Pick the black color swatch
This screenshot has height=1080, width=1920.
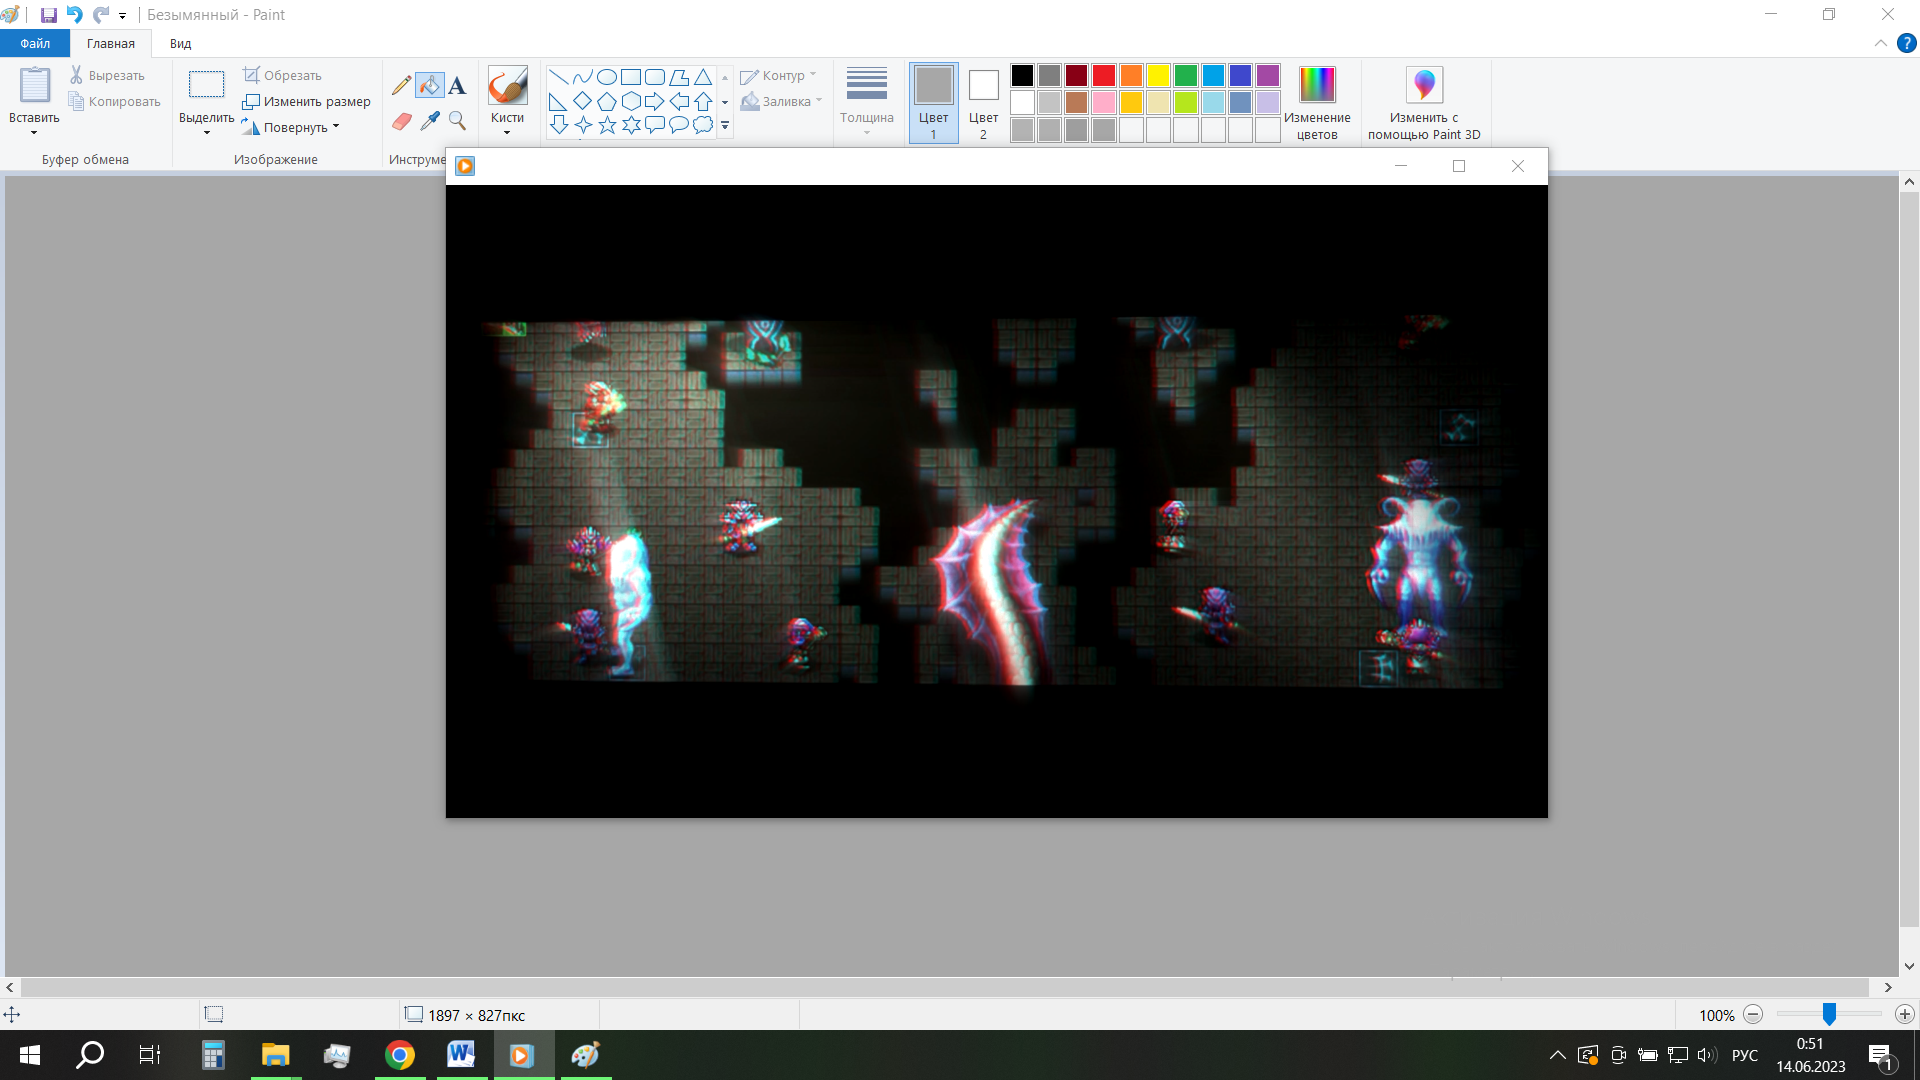tap(1022, 75)
